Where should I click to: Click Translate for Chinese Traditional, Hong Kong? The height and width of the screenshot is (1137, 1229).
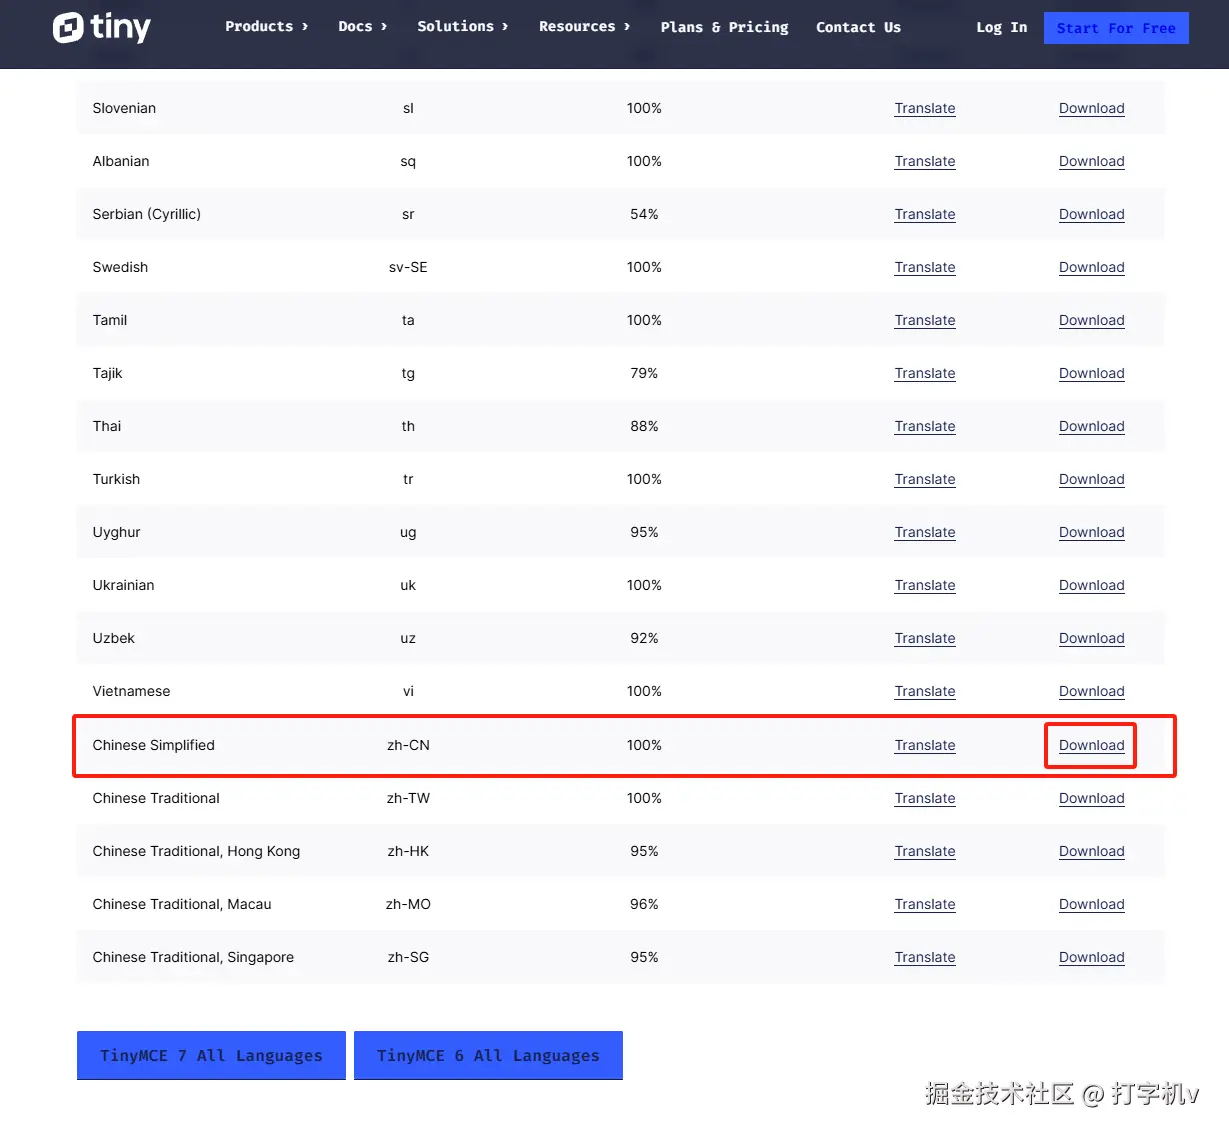click(925, 851)
